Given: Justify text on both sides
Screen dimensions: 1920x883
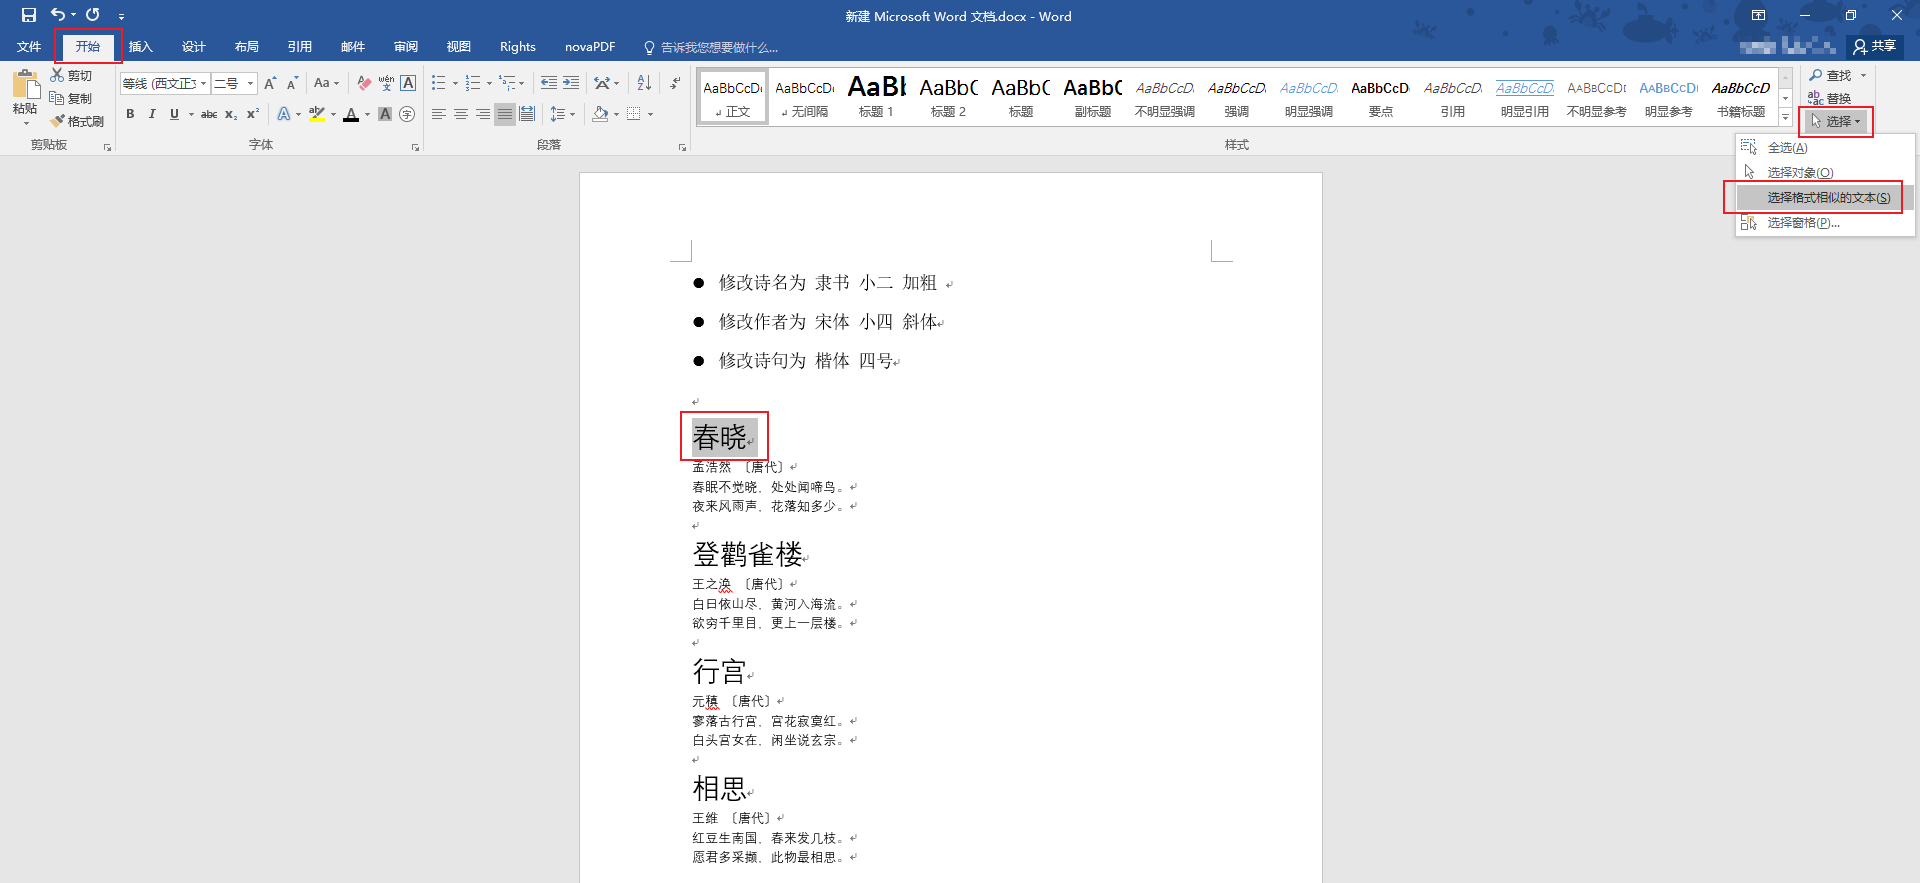Looking at the screenshot, I should click(x=505, y=114).
